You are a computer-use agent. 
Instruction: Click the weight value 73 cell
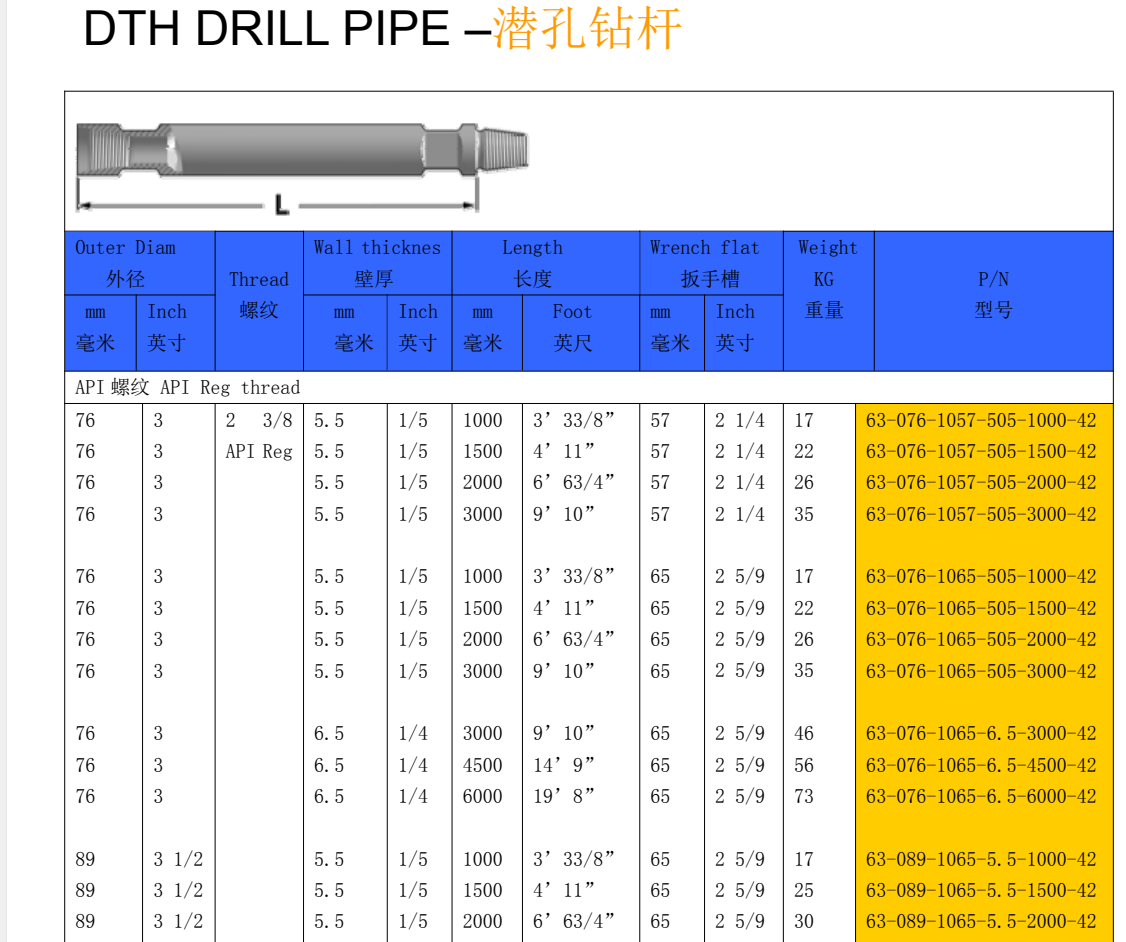click(x=804, y=797)
